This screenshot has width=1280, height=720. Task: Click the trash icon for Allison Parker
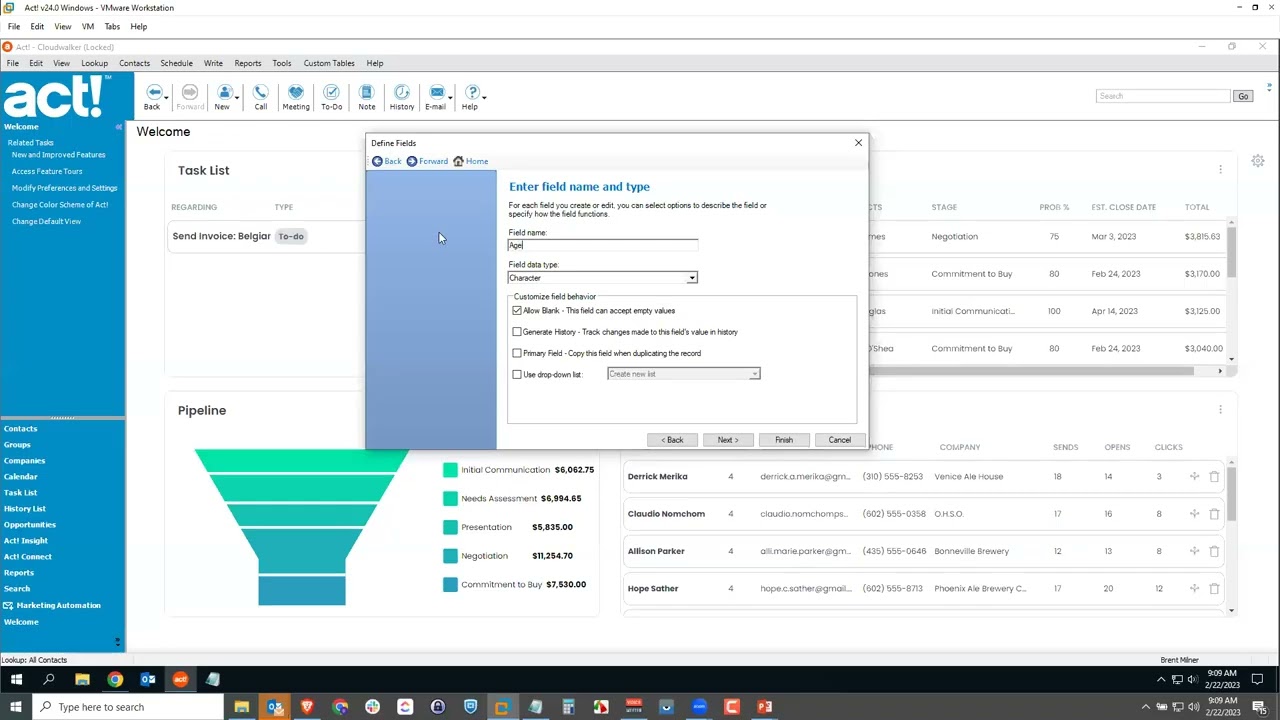[1214, 551]
